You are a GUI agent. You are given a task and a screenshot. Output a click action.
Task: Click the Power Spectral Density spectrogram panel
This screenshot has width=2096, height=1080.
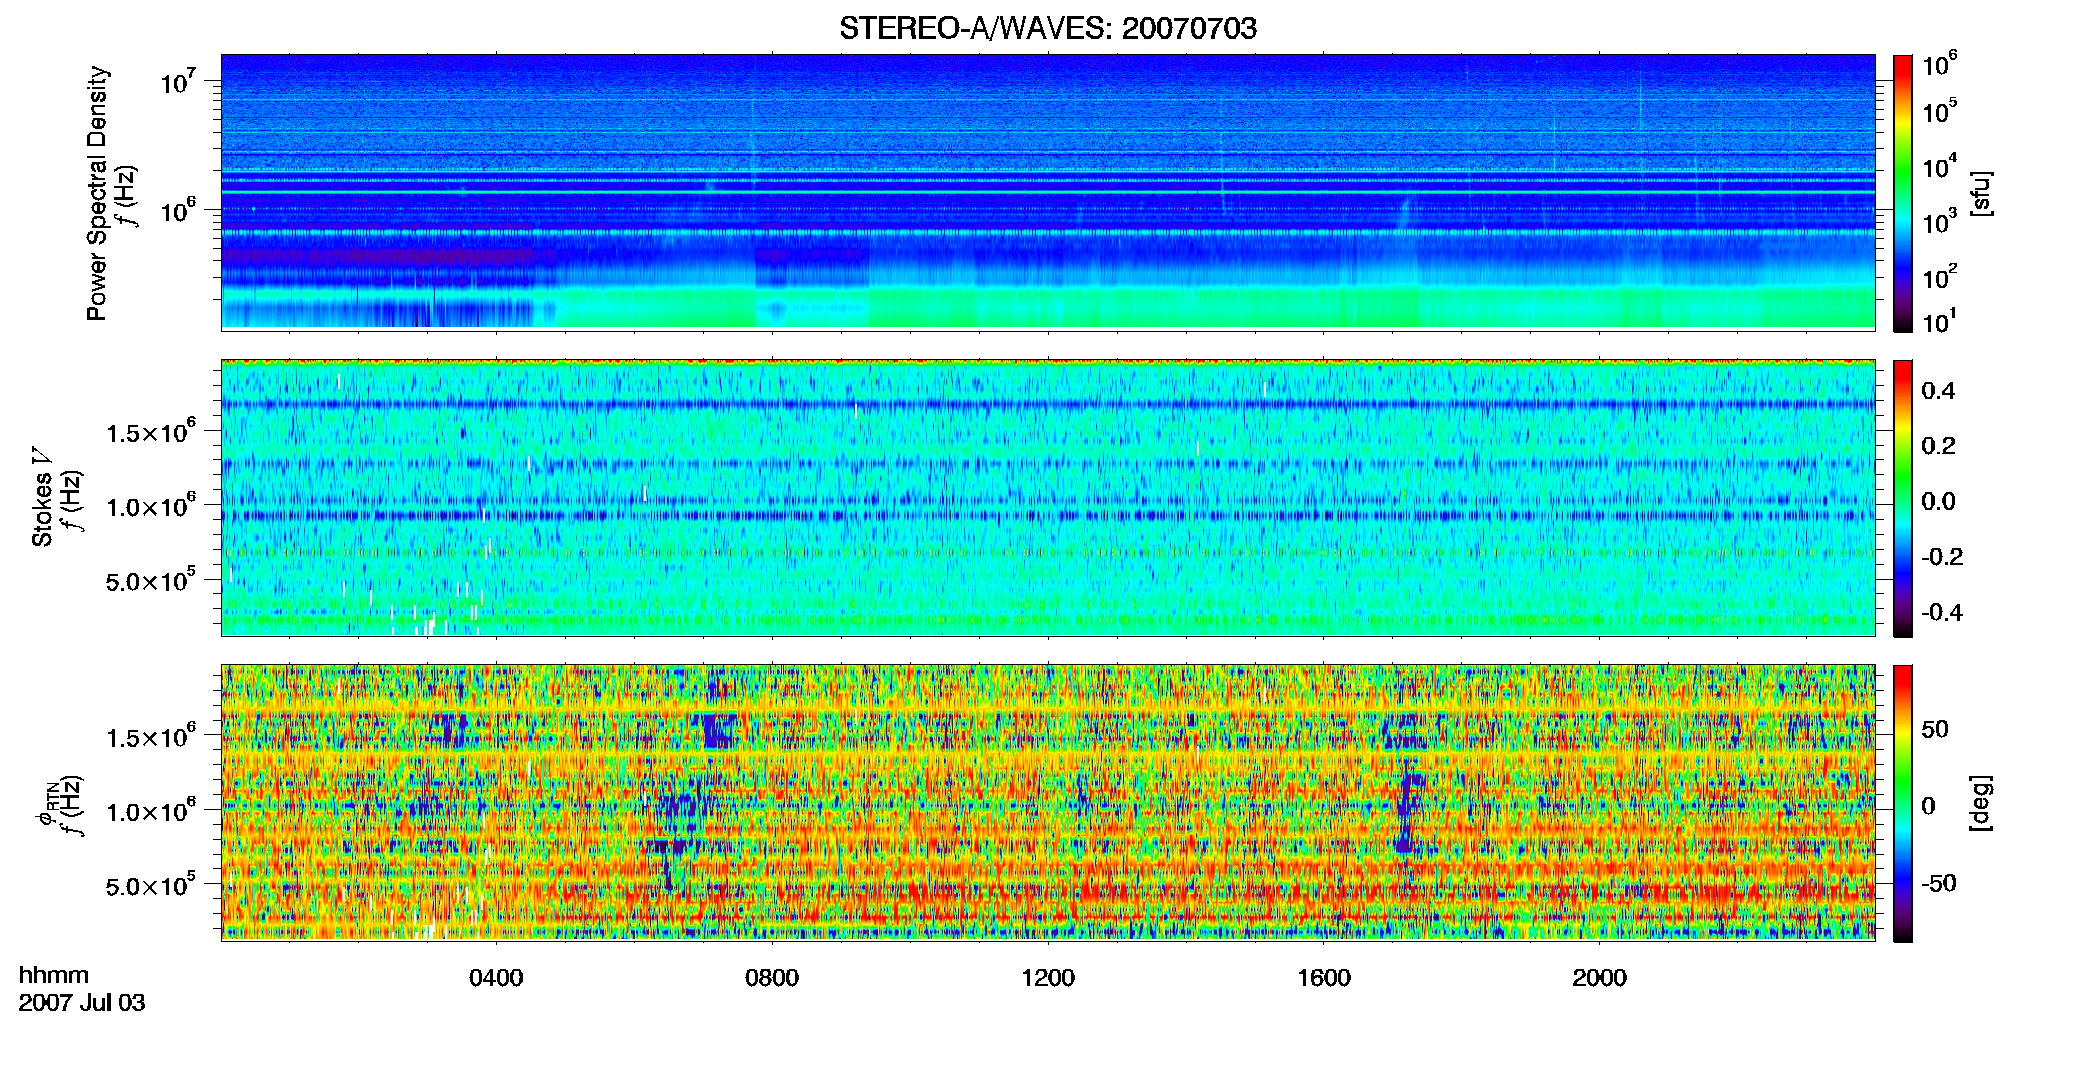(x=1048, y=192)
